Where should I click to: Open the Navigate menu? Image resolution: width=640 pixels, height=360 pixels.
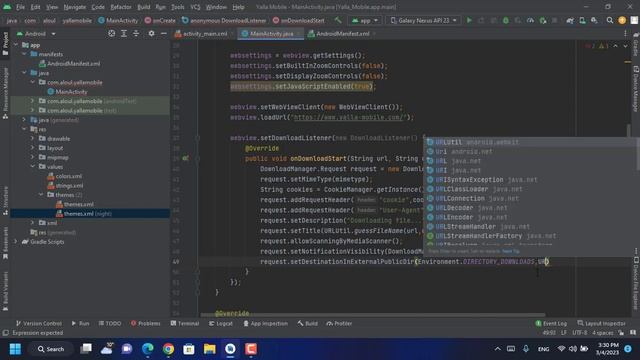pos(75,7)
